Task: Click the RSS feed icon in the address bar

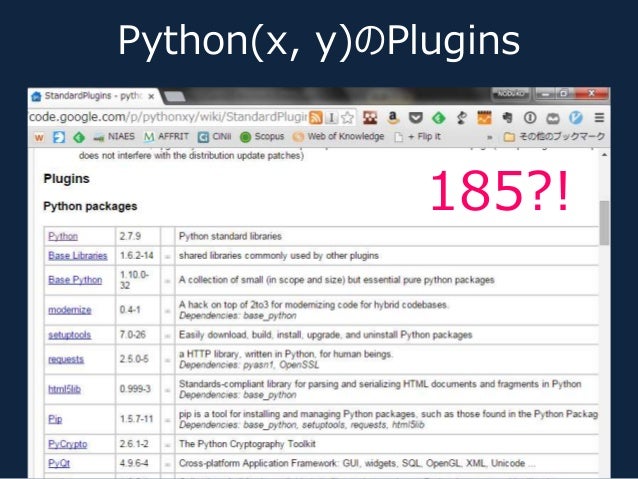Action: coord(316,118)
